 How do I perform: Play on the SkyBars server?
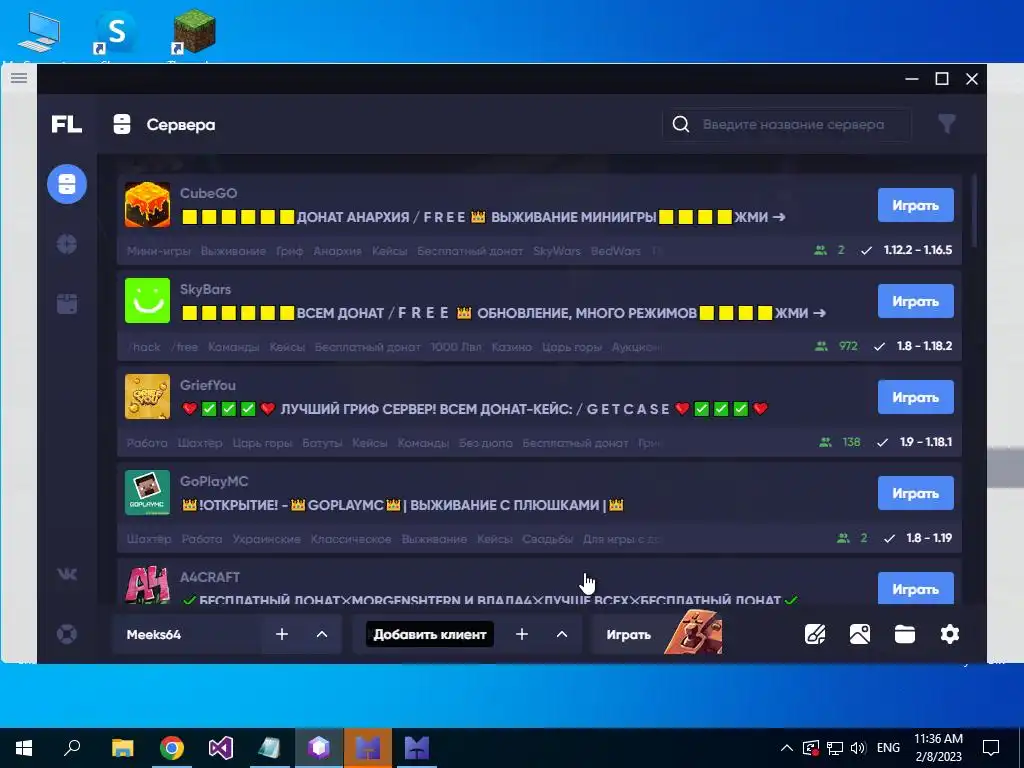[x=916, y=302]
